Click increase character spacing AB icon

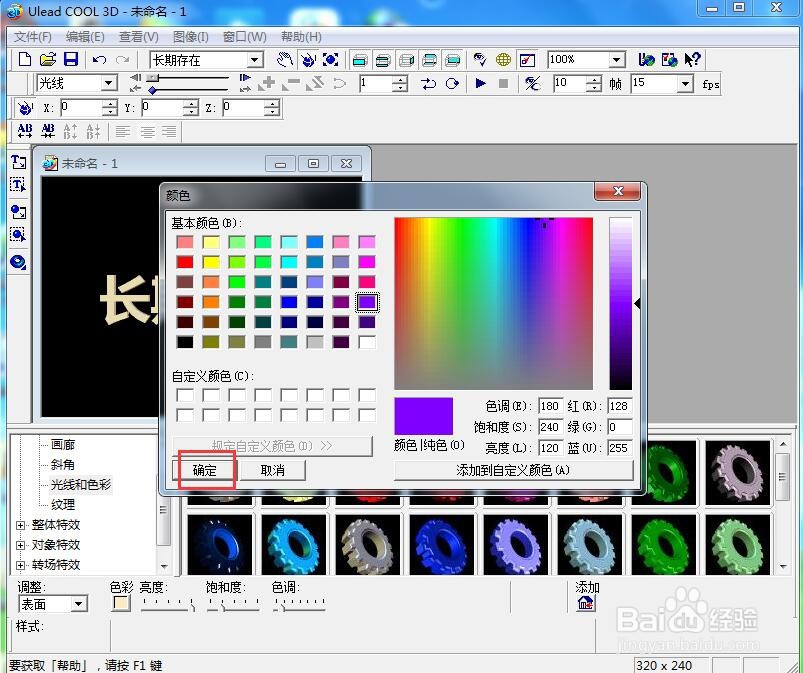point(25,131)
